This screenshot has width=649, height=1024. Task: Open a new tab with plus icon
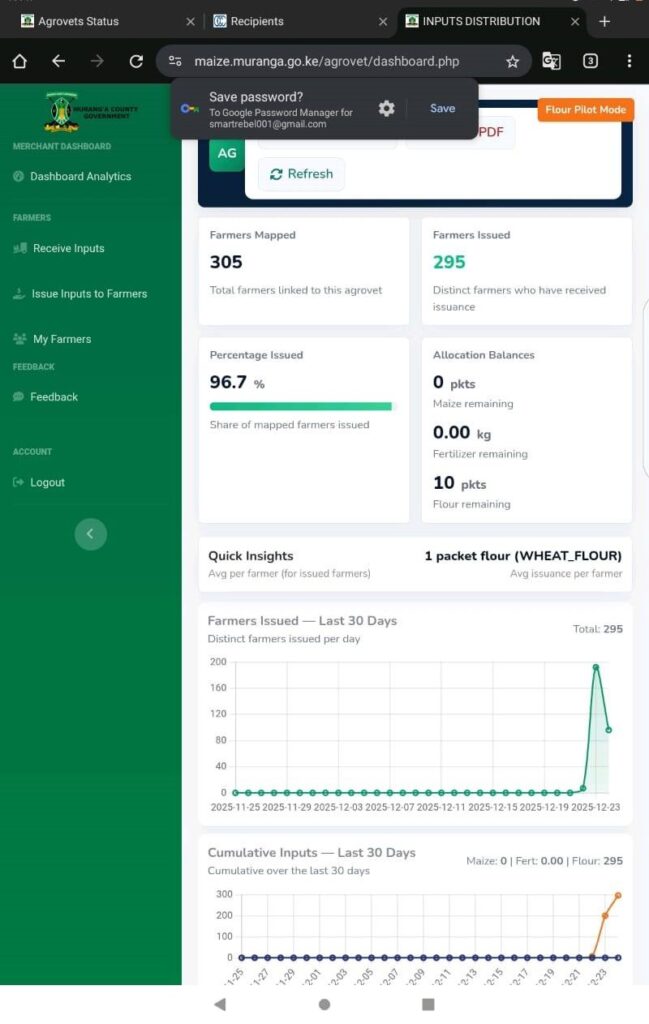pyautogui.click(x=604, y=21)
